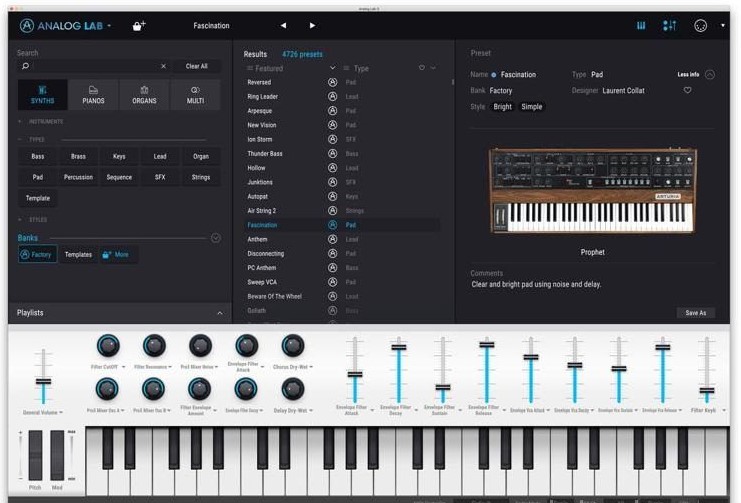
Task: Toggle the Template type filter
Action: point(38,198)
